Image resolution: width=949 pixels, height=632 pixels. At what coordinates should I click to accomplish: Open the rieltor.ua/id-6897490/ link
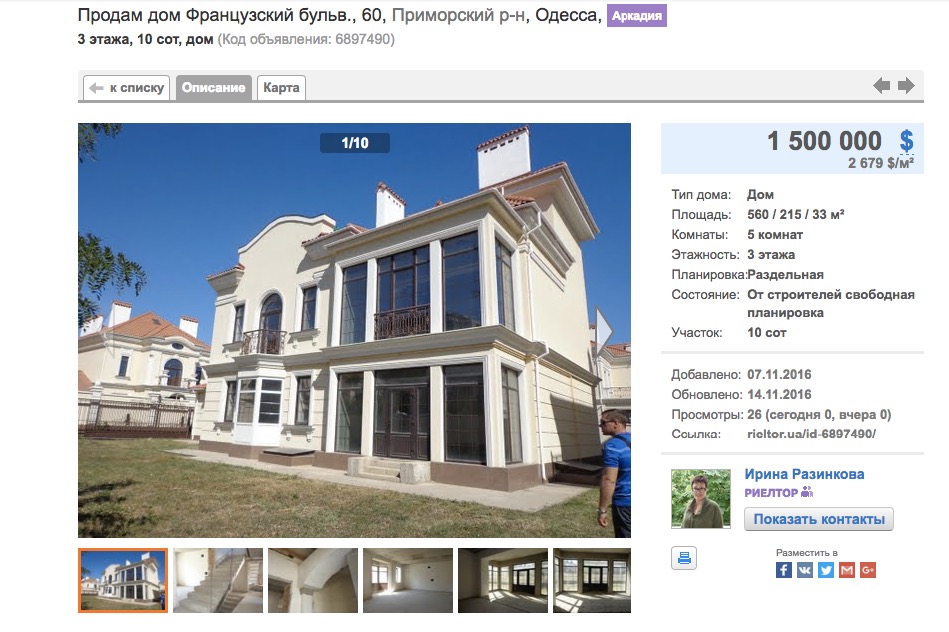[x=811, y=434]
